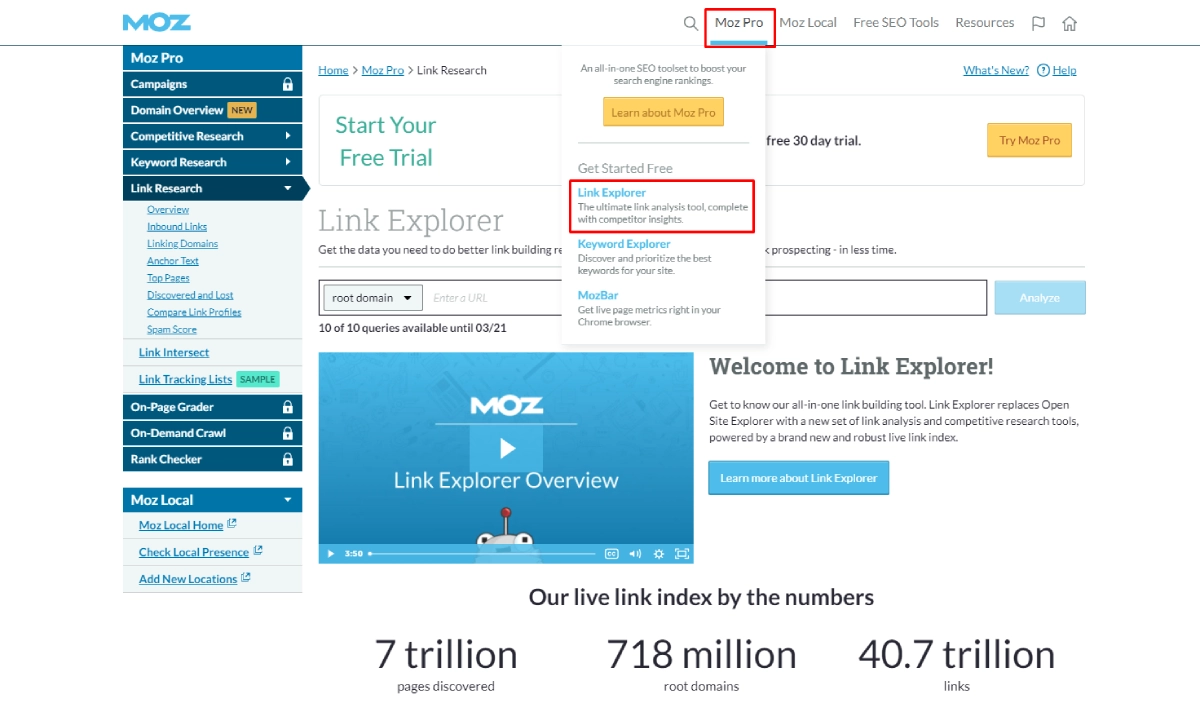The image size is (1200, 712).
Task: Click the lock icon beside On-Demand Crawl
Action: 288,433
